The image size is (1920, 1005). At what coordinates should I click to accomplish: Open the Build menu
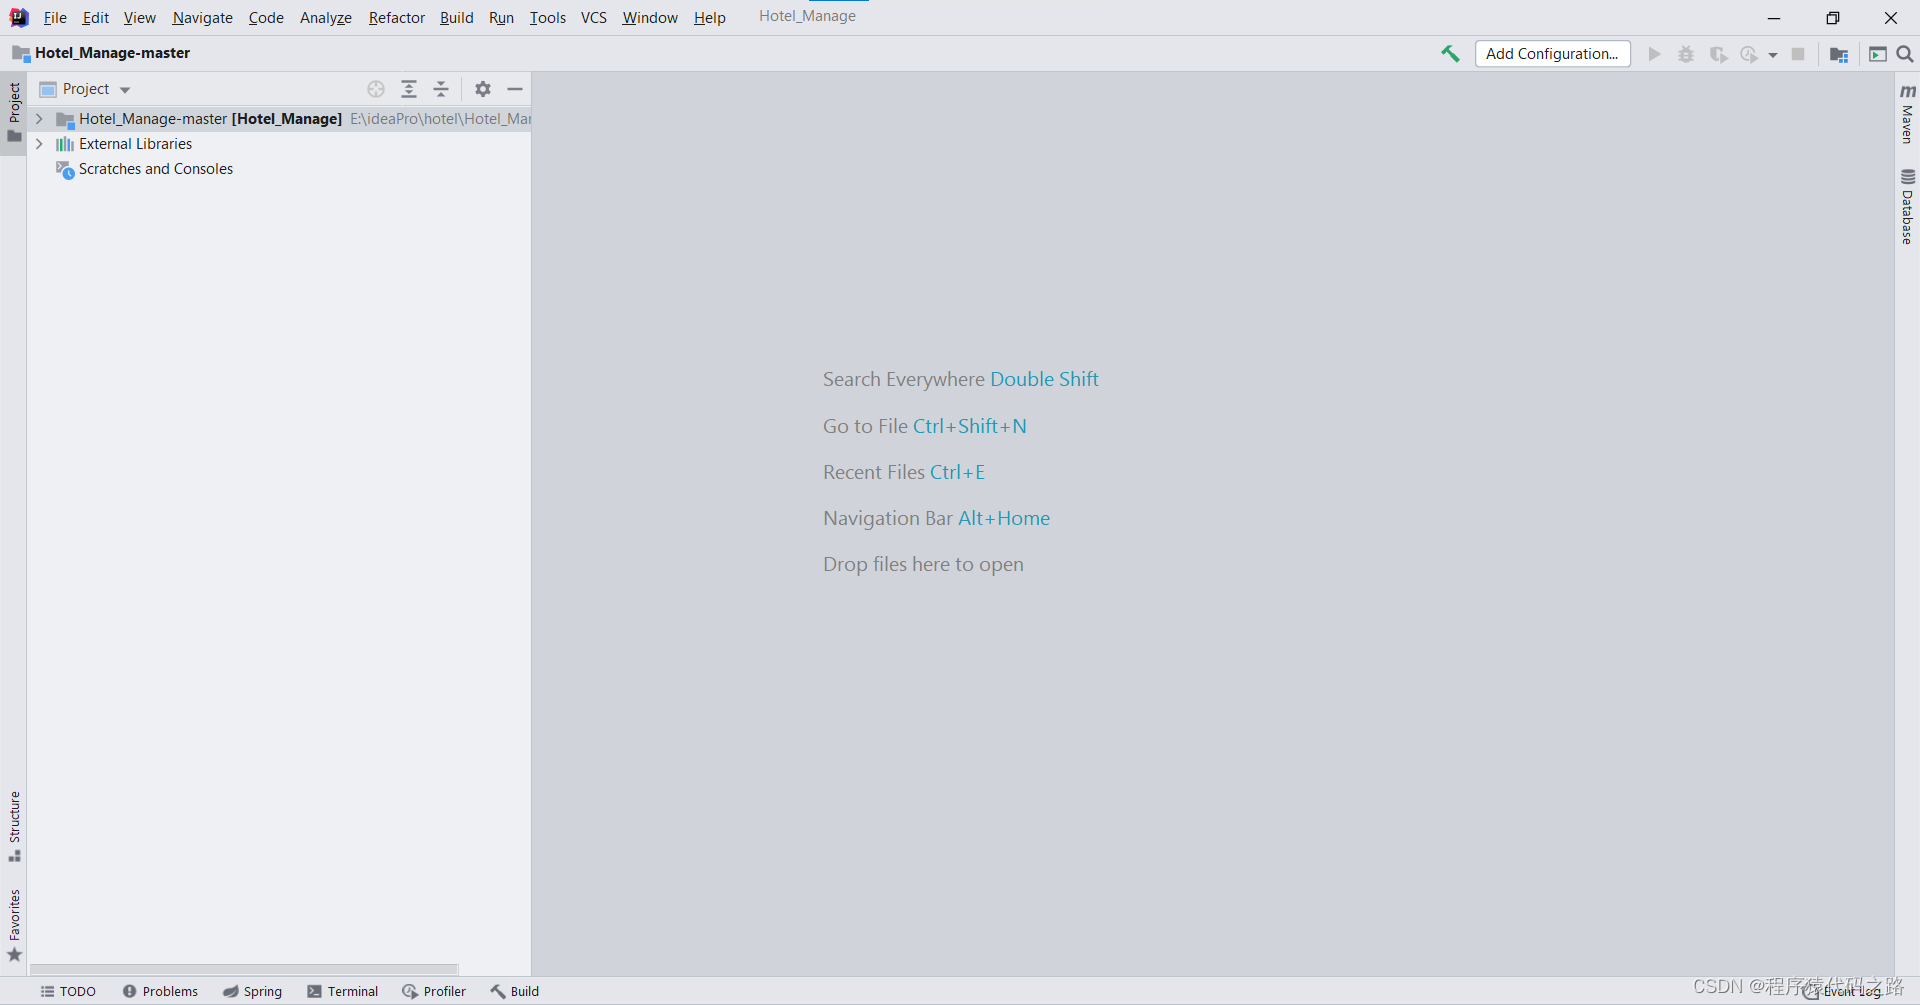point(457,18)
